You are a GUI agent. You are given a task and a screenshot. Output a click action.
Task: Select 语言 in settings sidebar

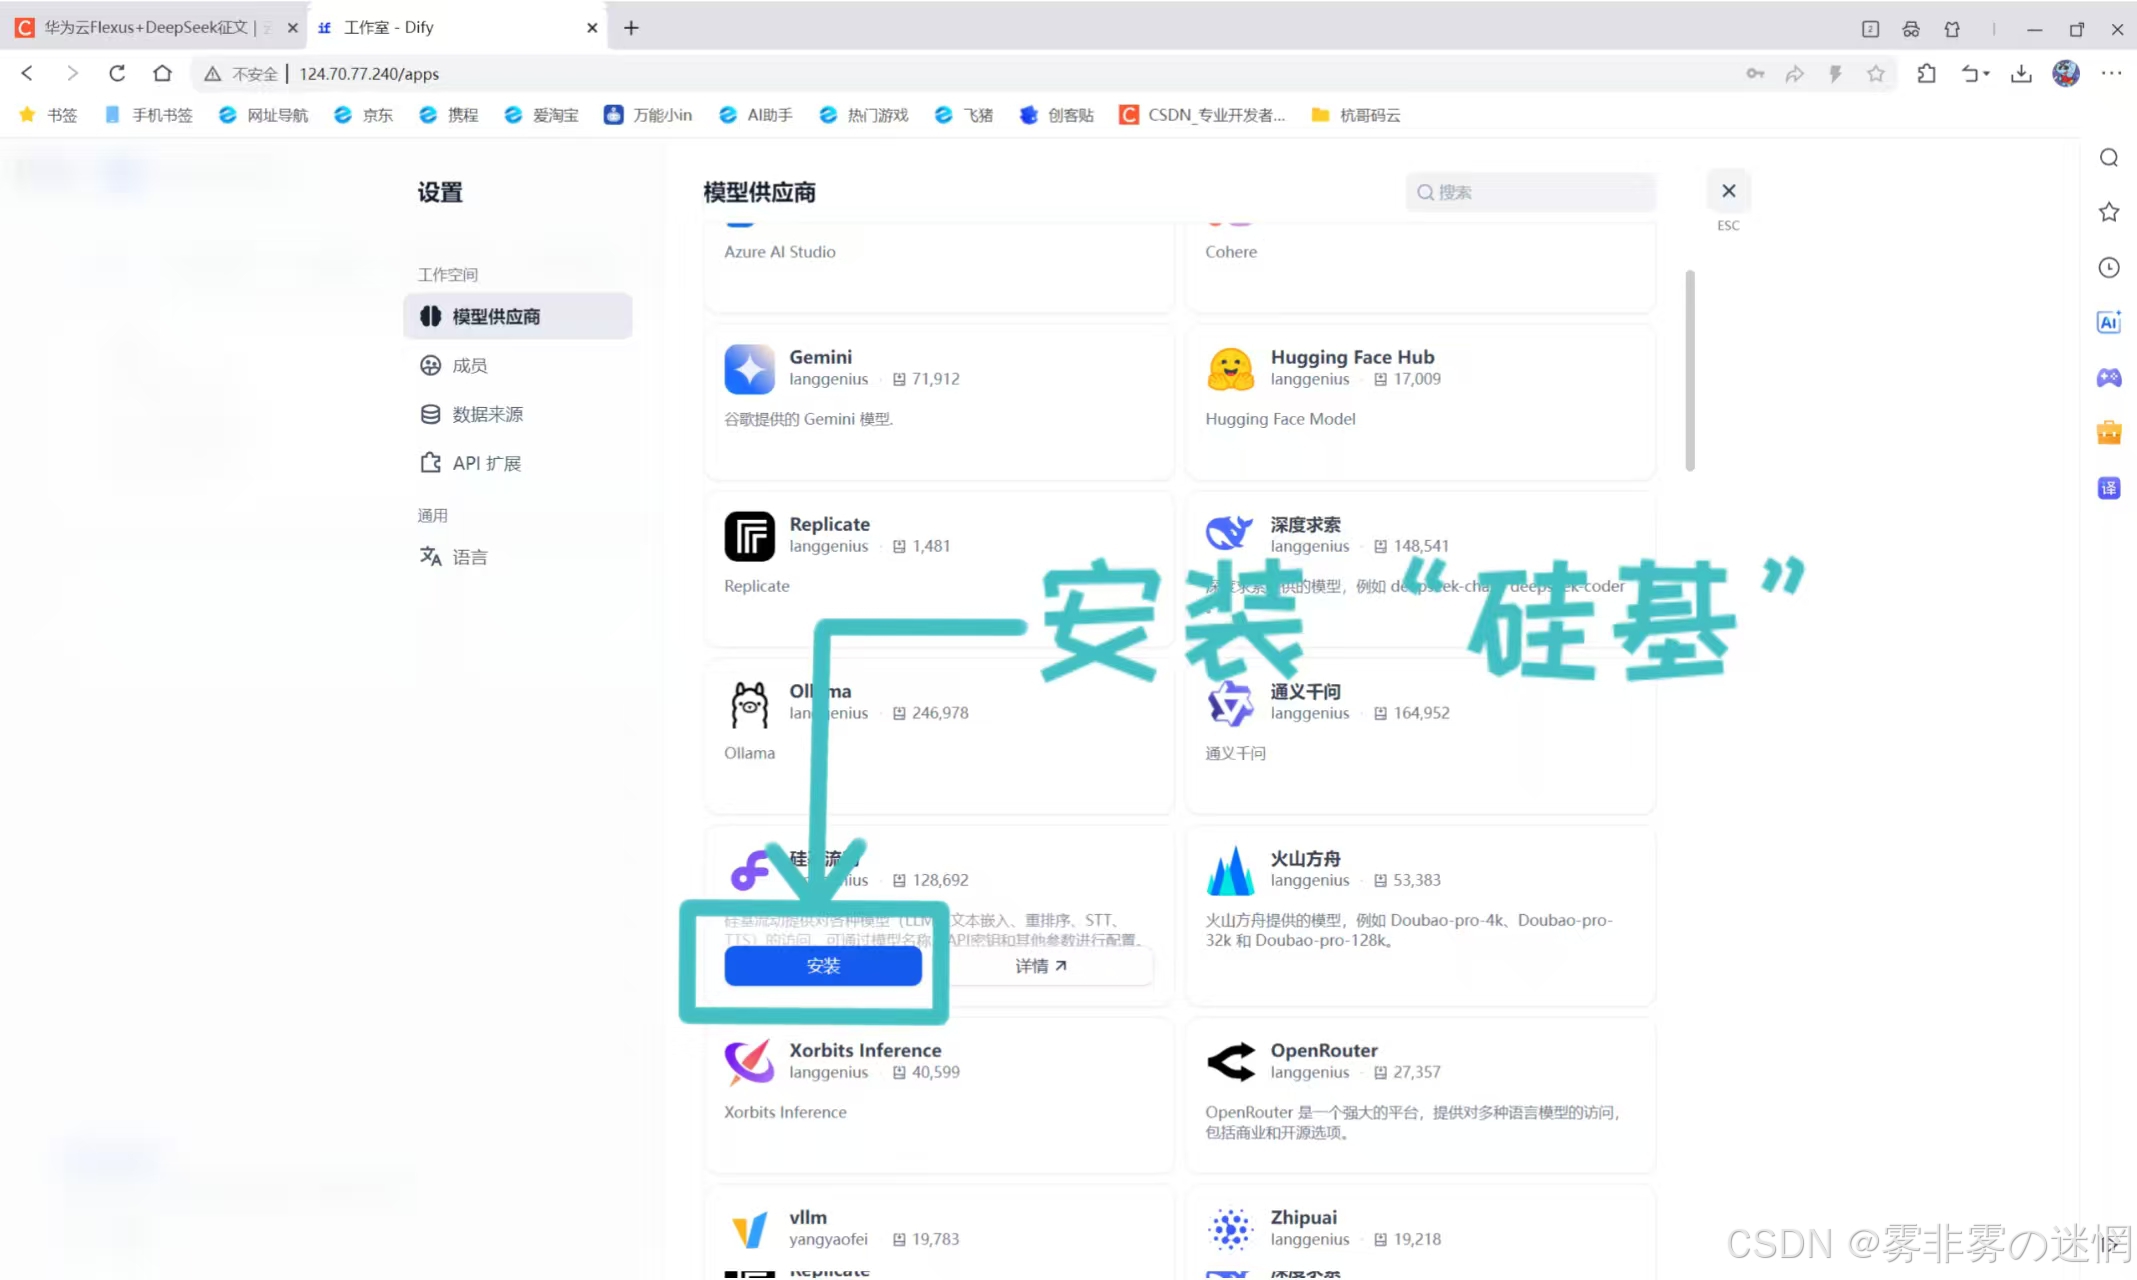[x=518, y=557]
